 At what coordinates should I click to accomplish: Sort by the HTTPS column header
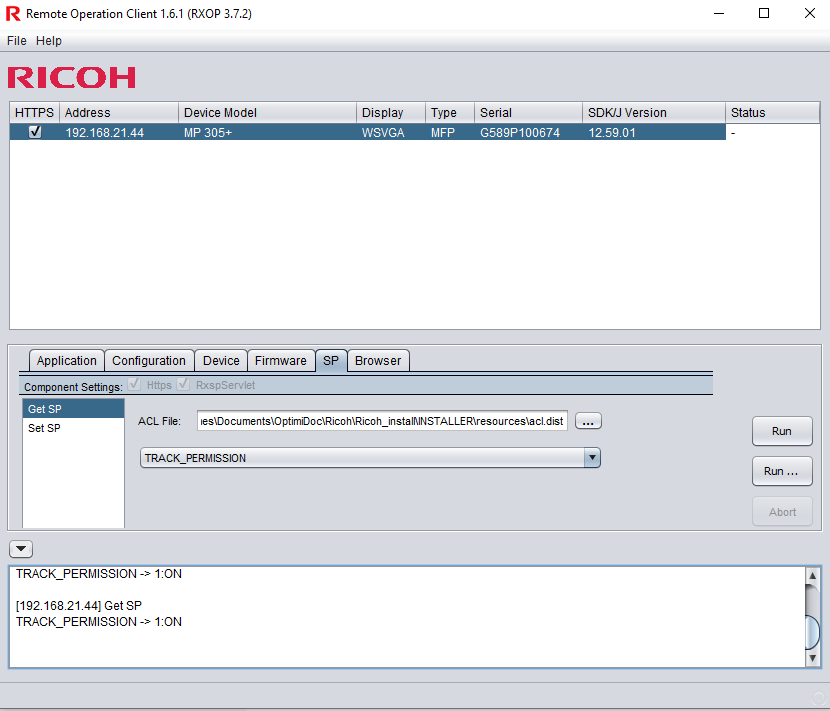[34, 113]
